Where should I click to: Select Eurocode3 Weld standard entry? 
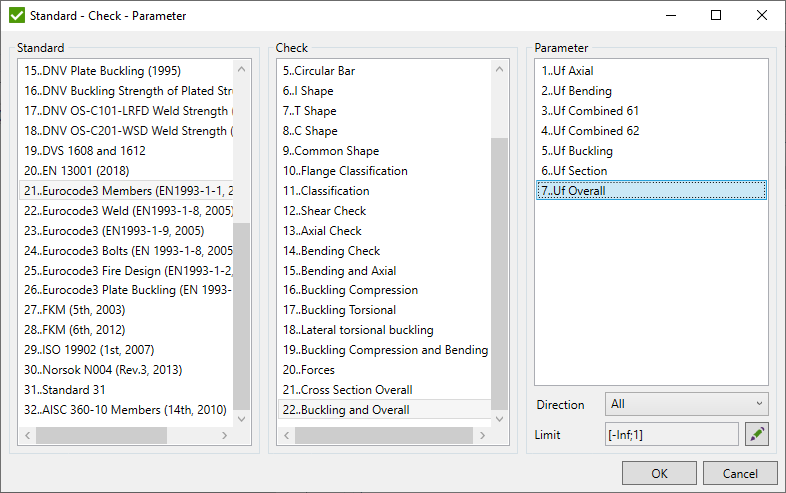[x=127, y=211]
